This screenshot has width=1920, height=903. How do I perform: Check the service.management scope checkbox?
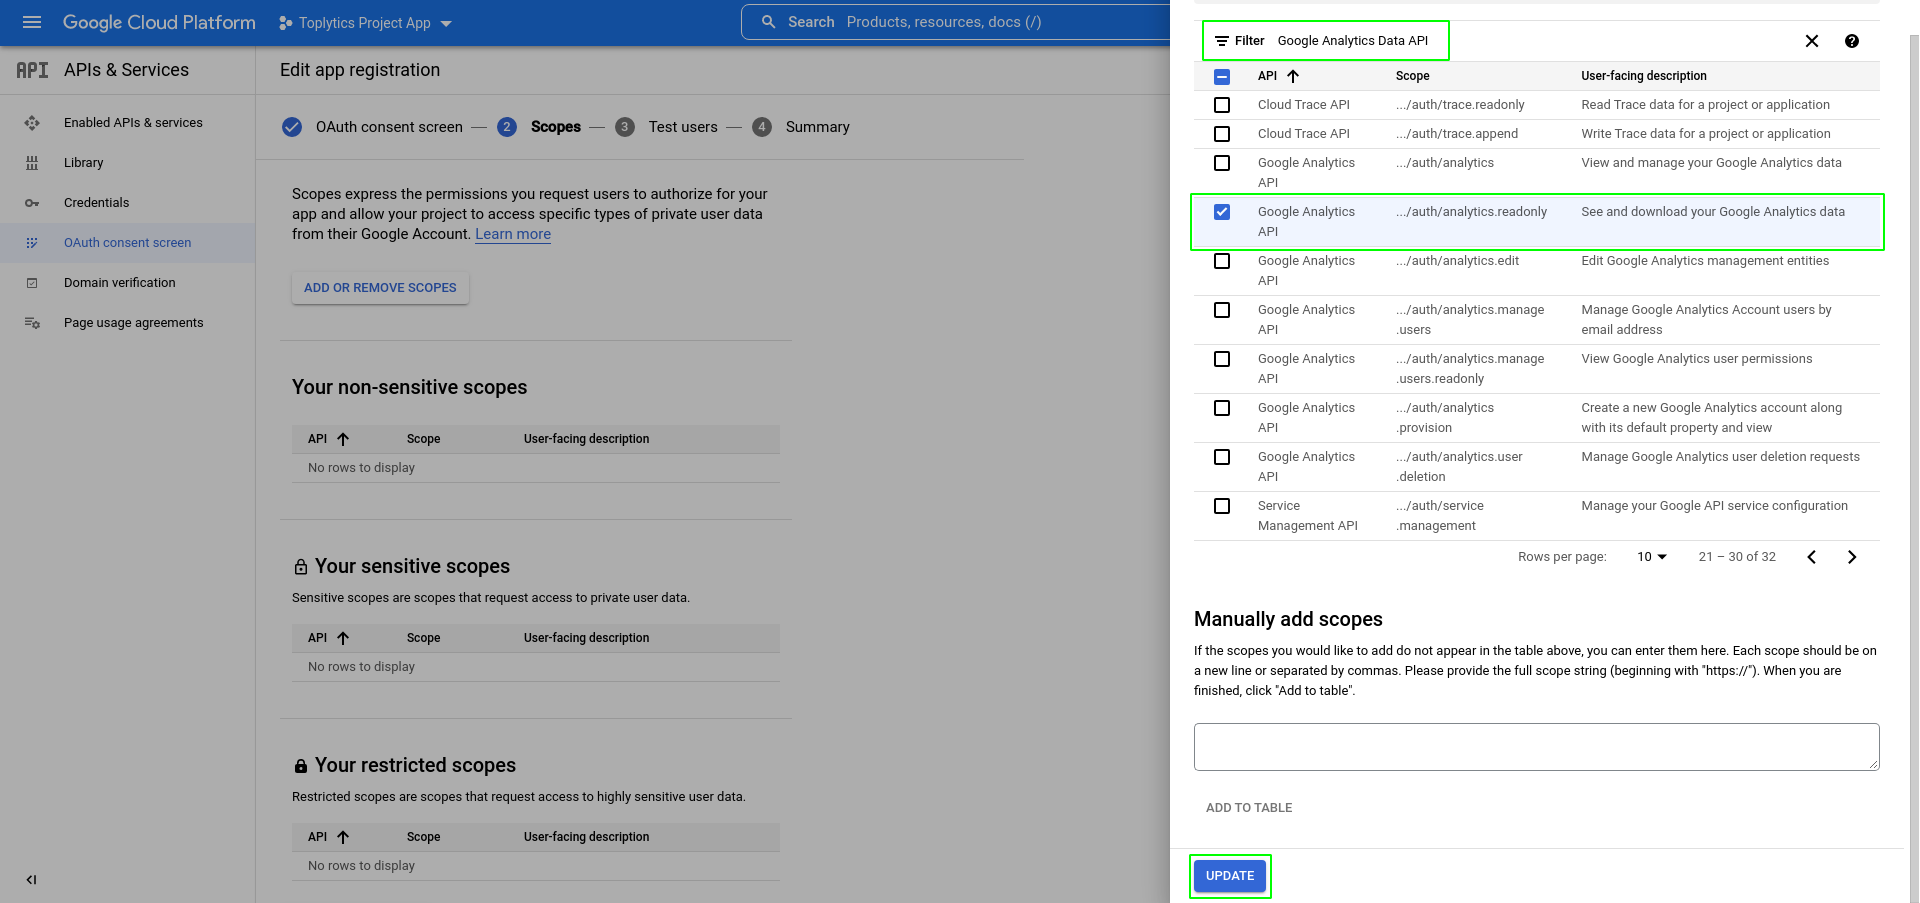pyautogui.click(x=1222, y=506)
